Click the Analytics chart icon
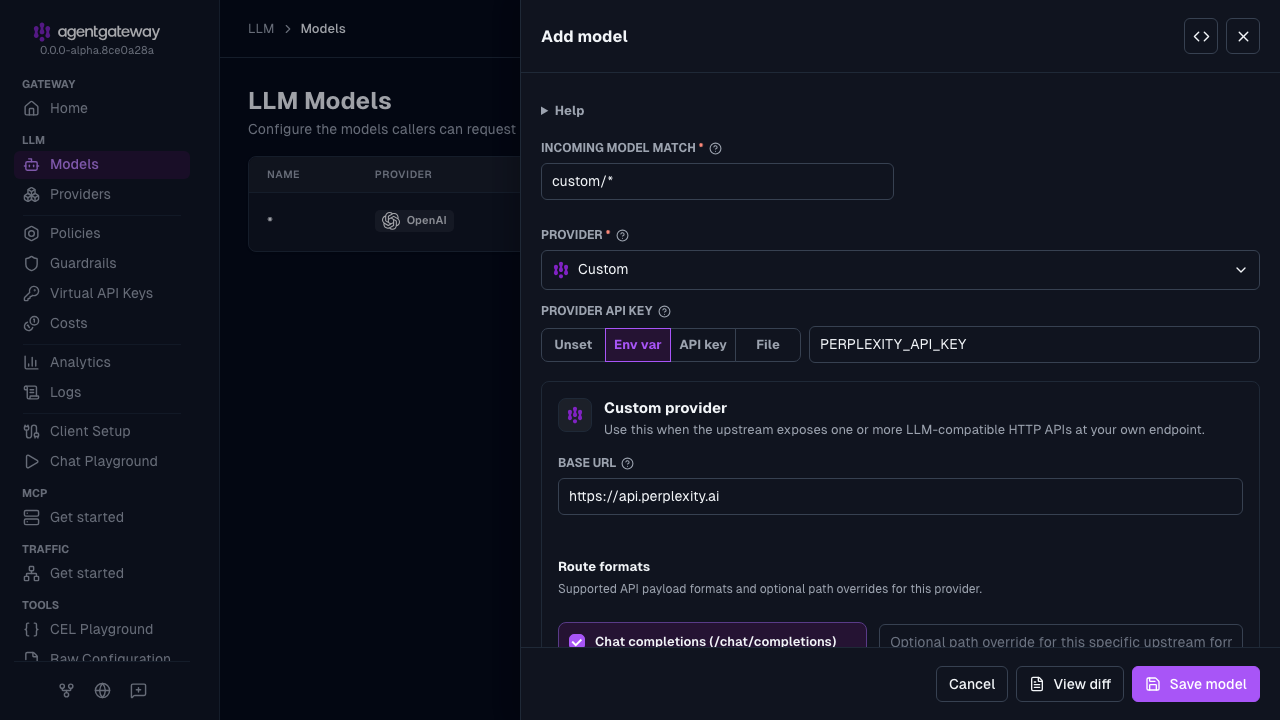Image resolution: width=1280 pixels, height=720 pixels. 32,362
